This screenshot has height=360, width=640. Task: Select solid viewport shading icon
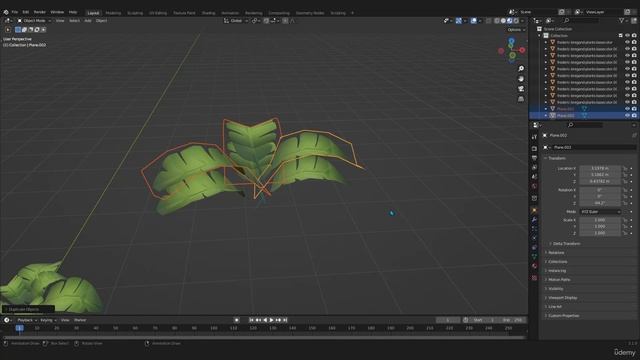[x=503, y=21]
